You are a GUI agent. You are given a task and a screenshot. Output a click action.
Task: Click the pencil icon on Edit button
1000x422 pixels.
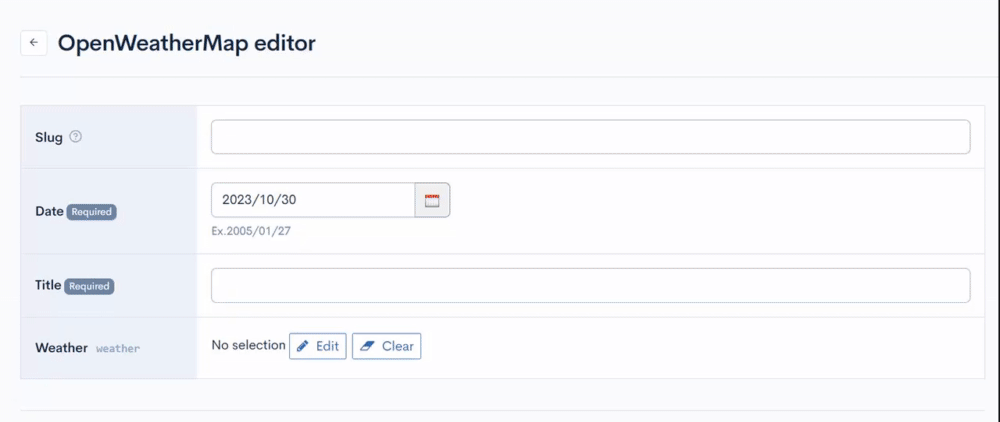coord(303,346)
